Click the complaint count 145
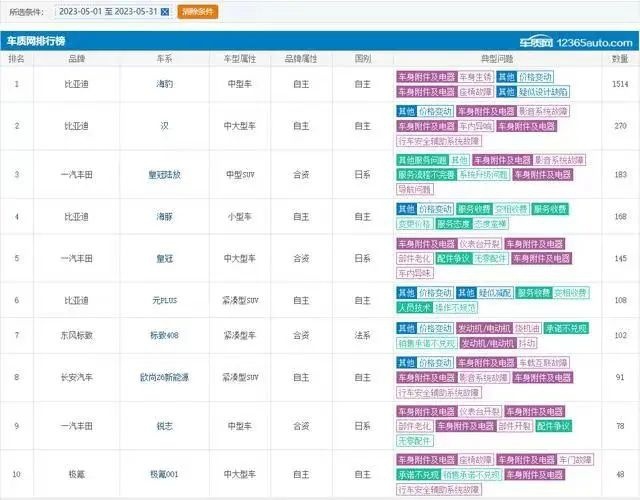Image resolution: width=640 pixels, height=500 pixels. coord(620,258)
